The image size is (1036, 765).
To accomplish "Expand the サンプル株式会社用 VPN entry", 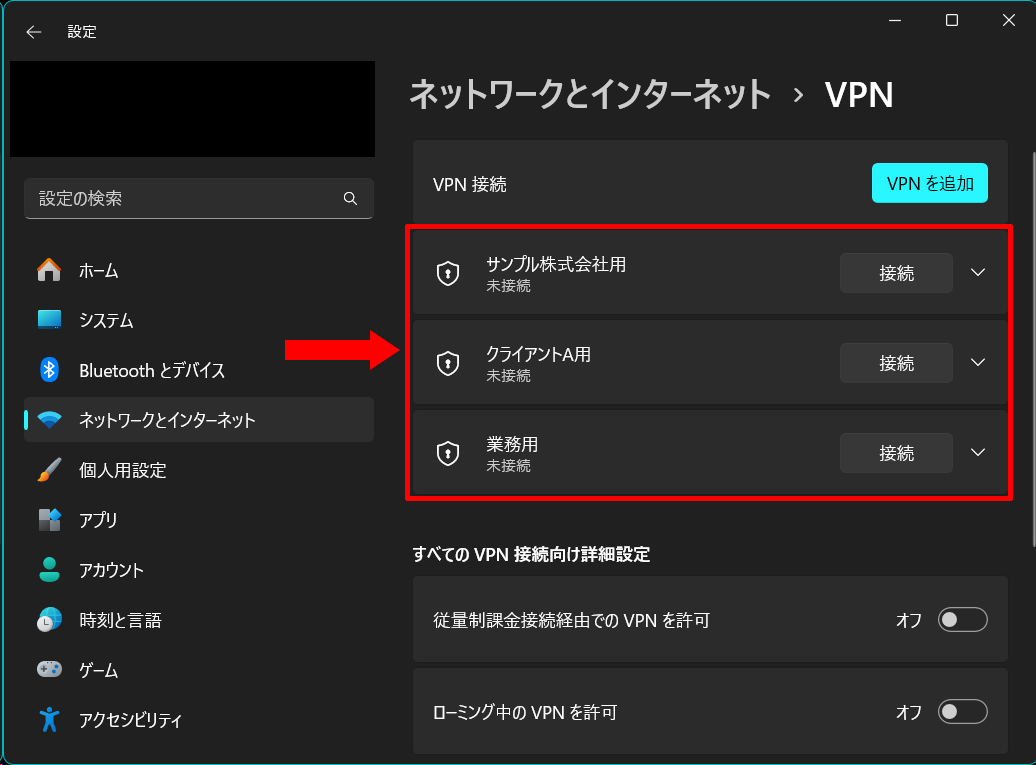I will click(977, 272).
